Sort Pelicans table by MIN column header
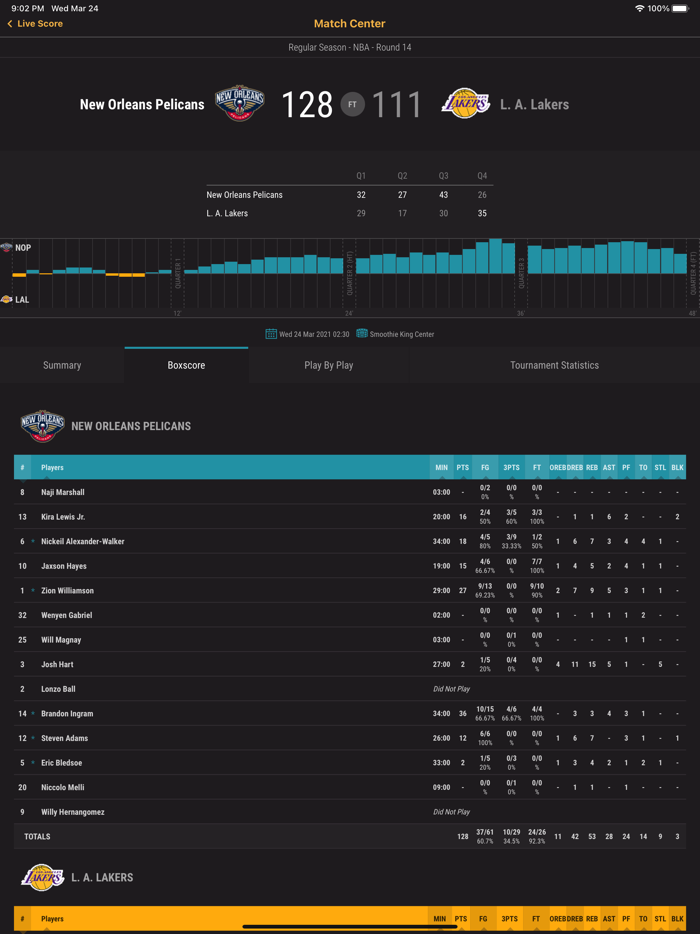This screenshot has height=934, width=700. click(441, 468)
